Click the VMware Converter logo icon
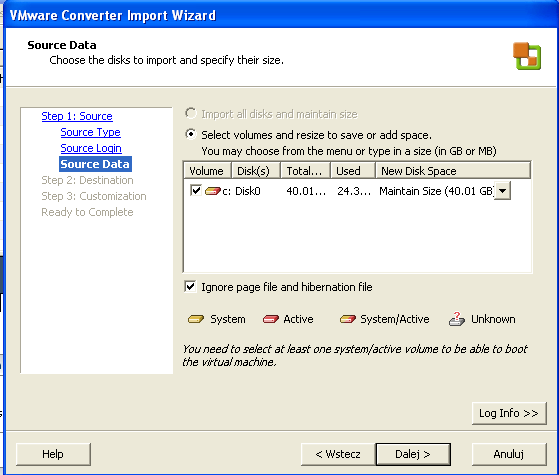 [527, 56]
